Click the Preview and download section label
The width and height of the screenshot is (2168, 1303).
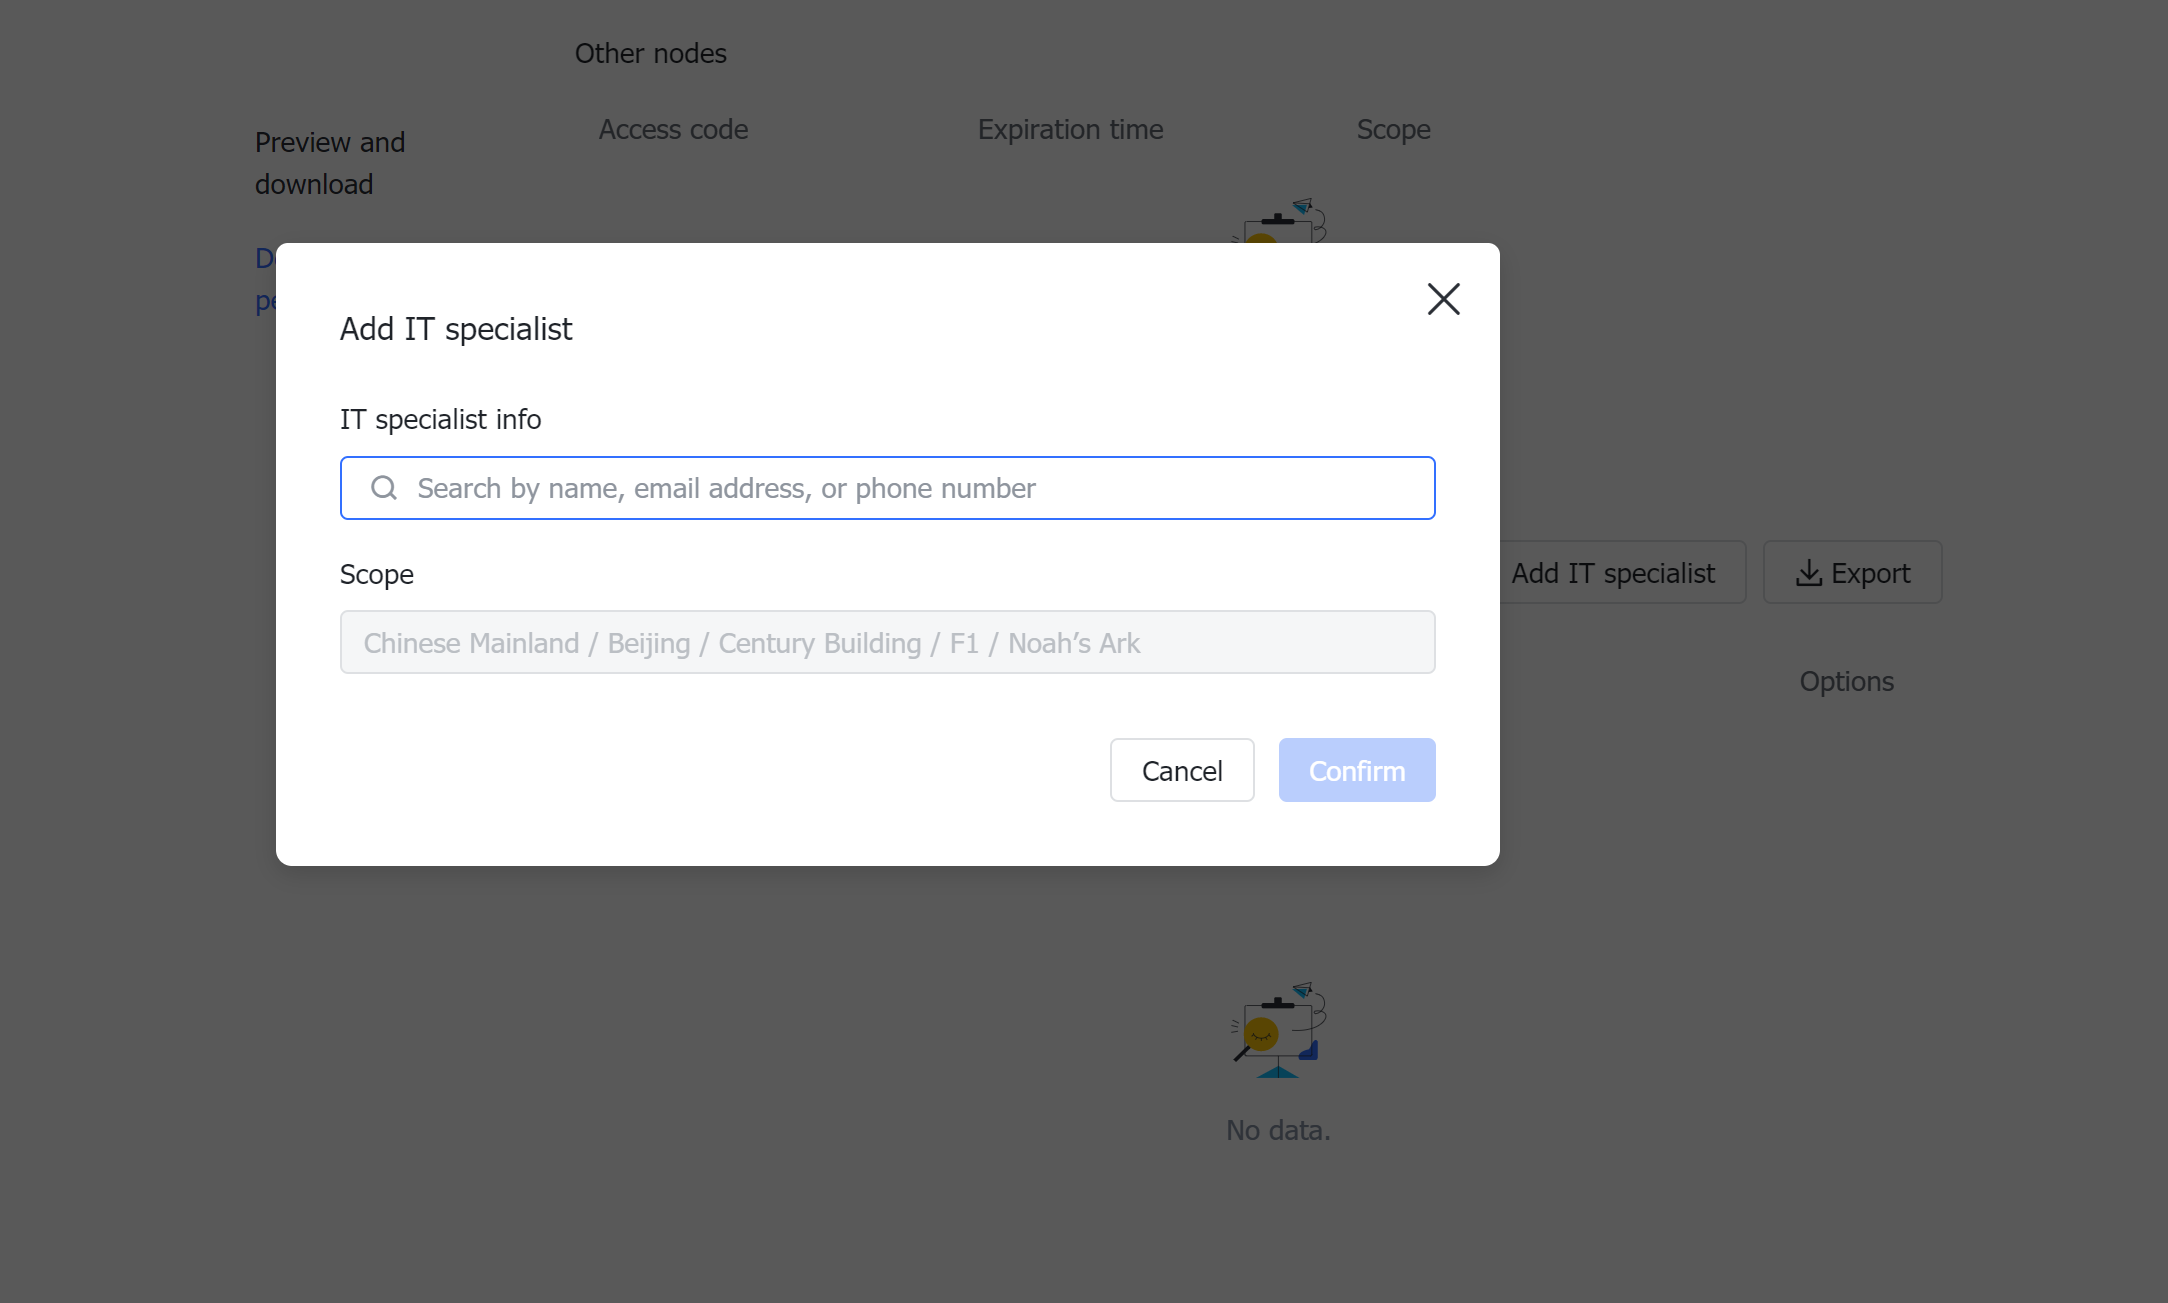[x=330, y=162]
